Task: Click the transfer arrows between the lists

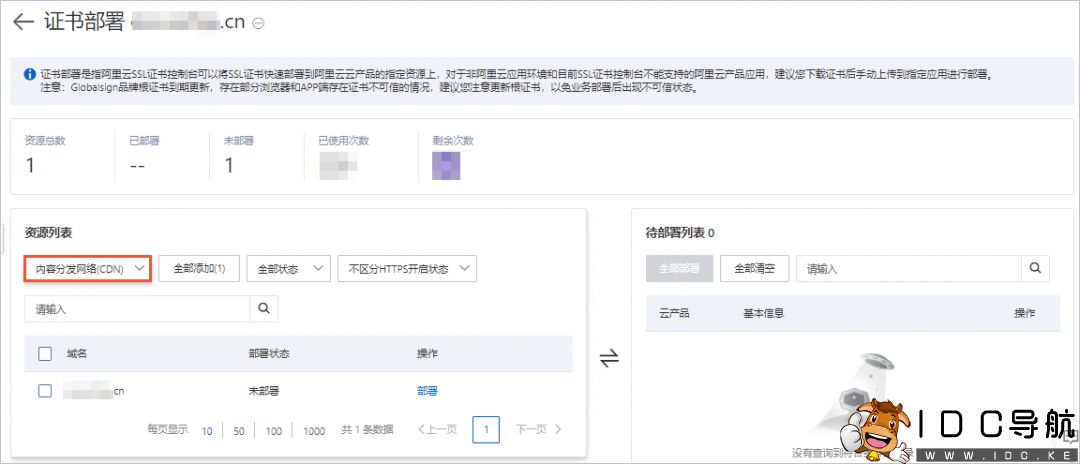Action: click(x=610, y=359)
